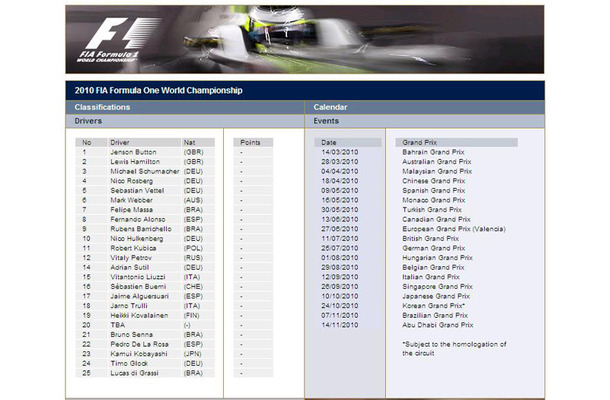Open the Italian Grand Prix event
The width and height of the screenshot is (610, 400).
click(431, 277)
